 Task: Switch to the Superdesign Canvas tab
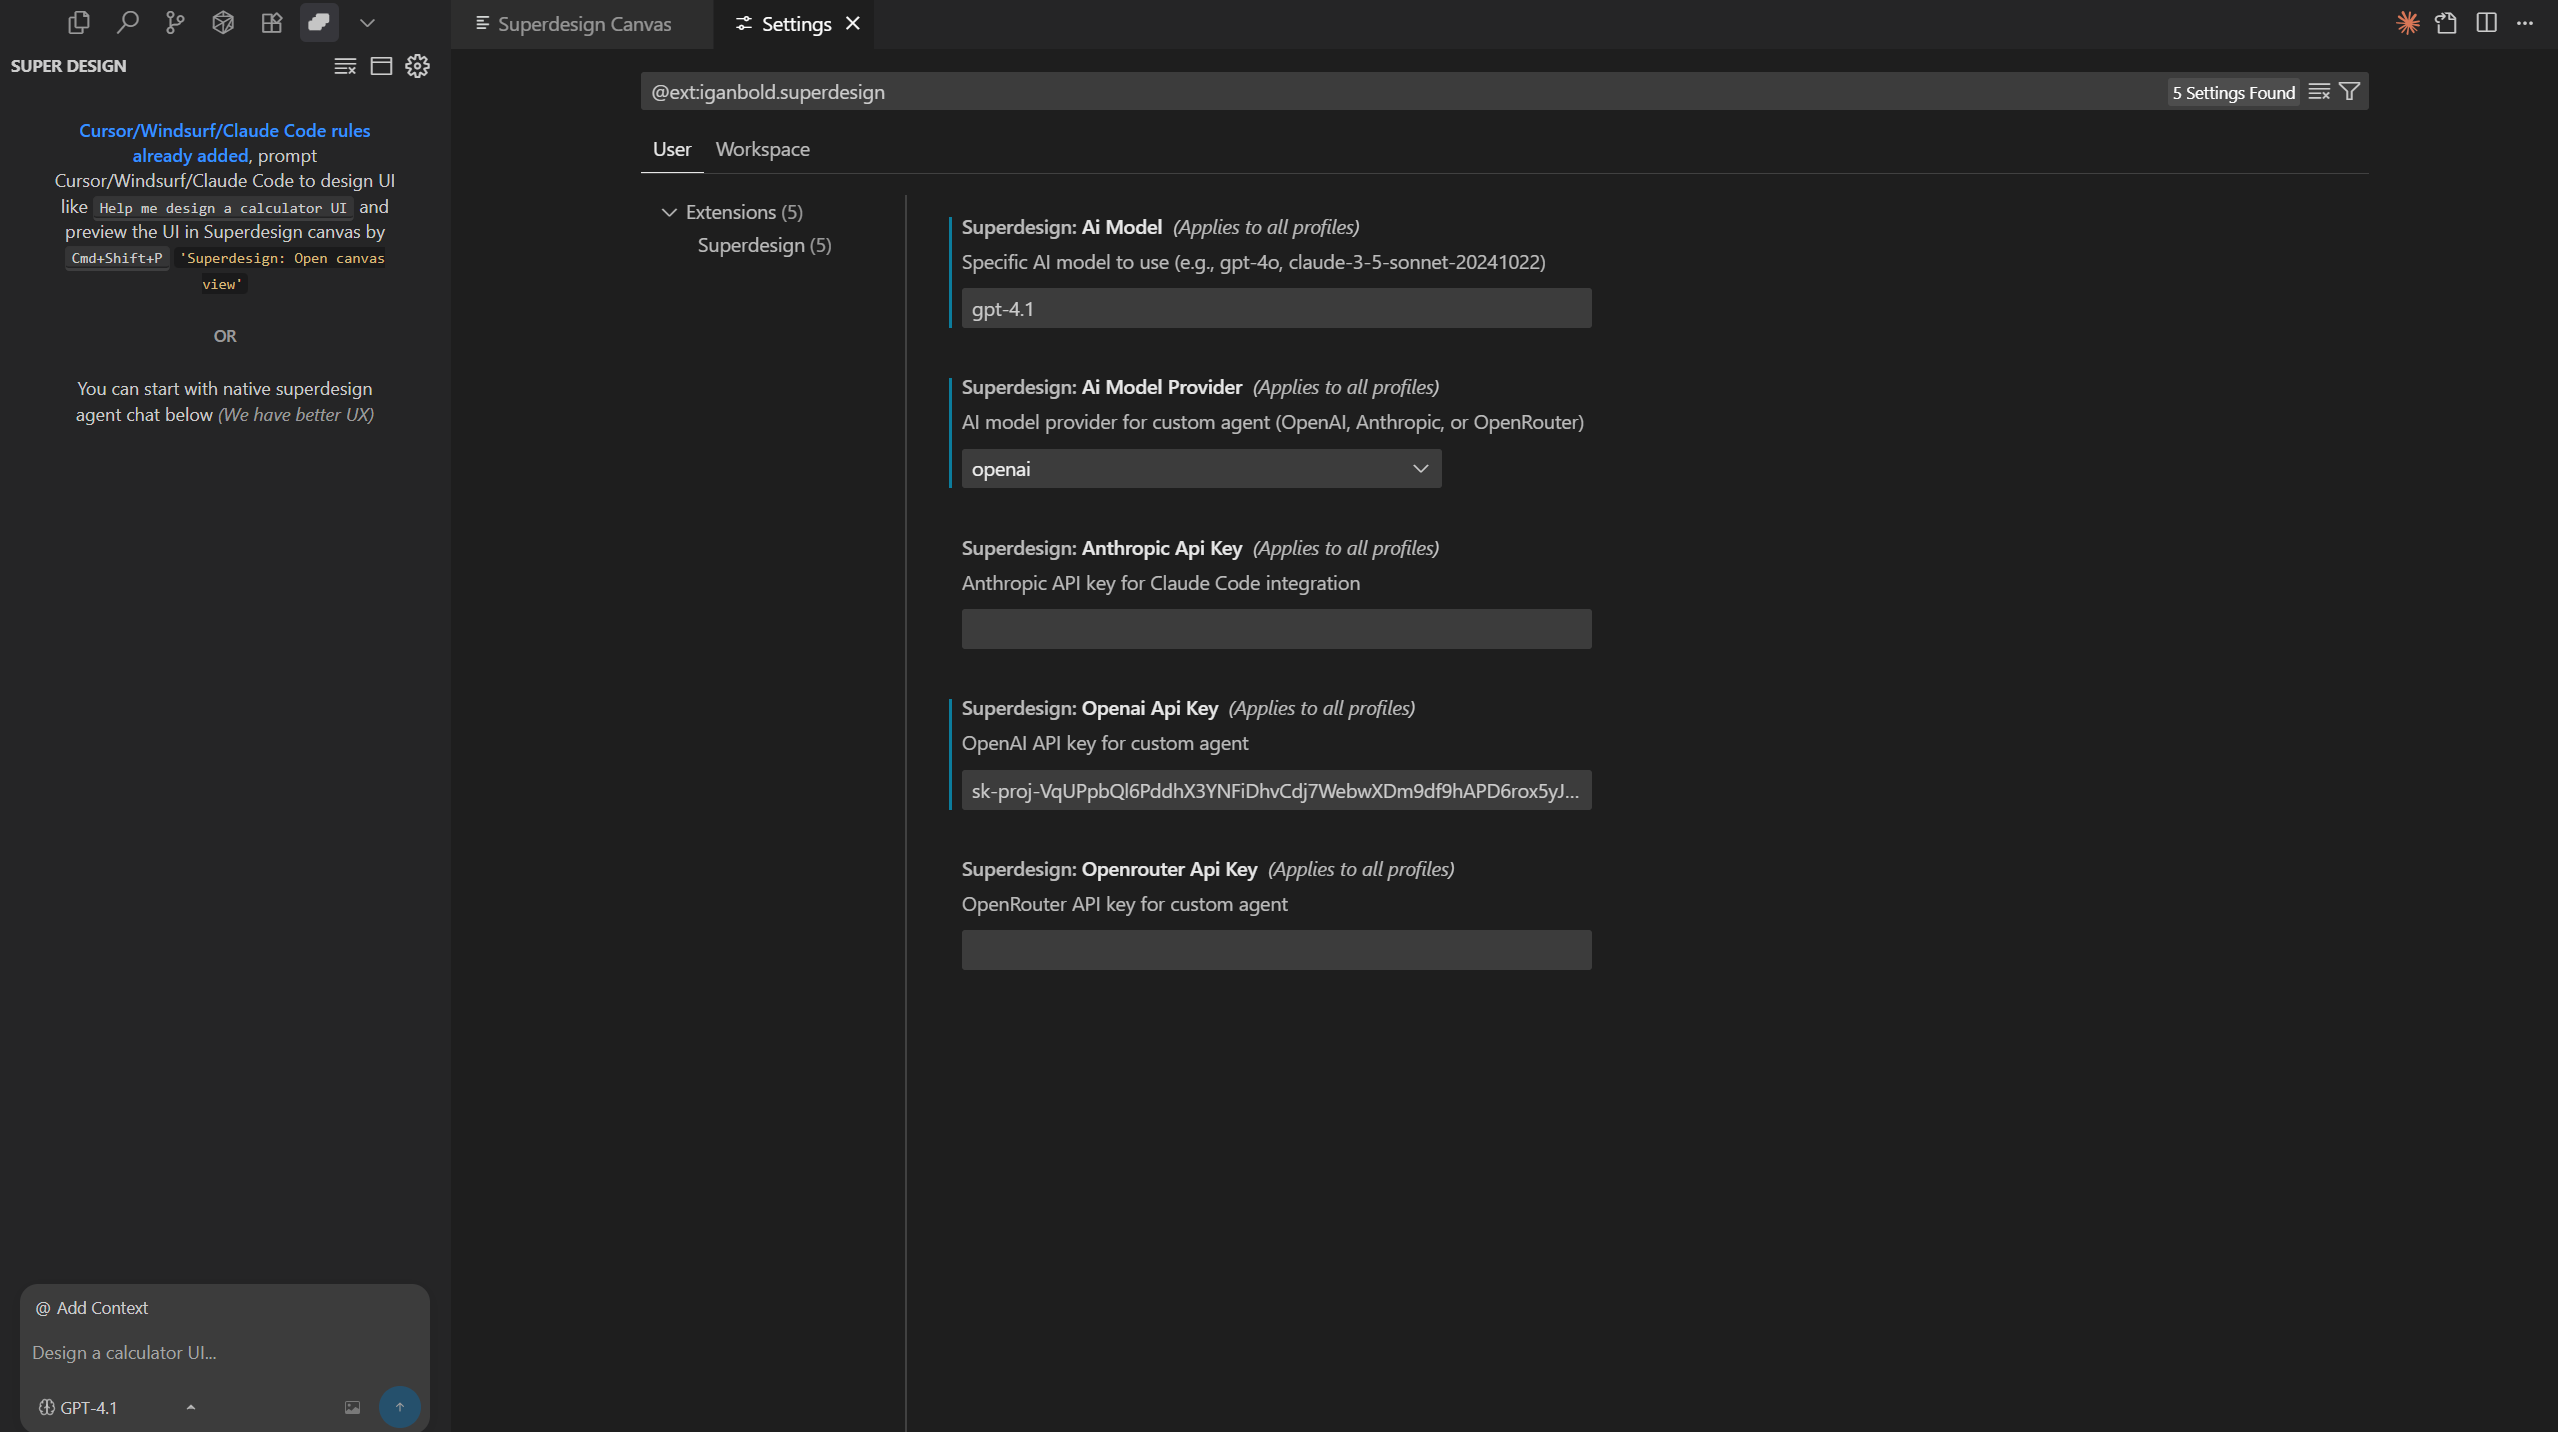[584, 23]
